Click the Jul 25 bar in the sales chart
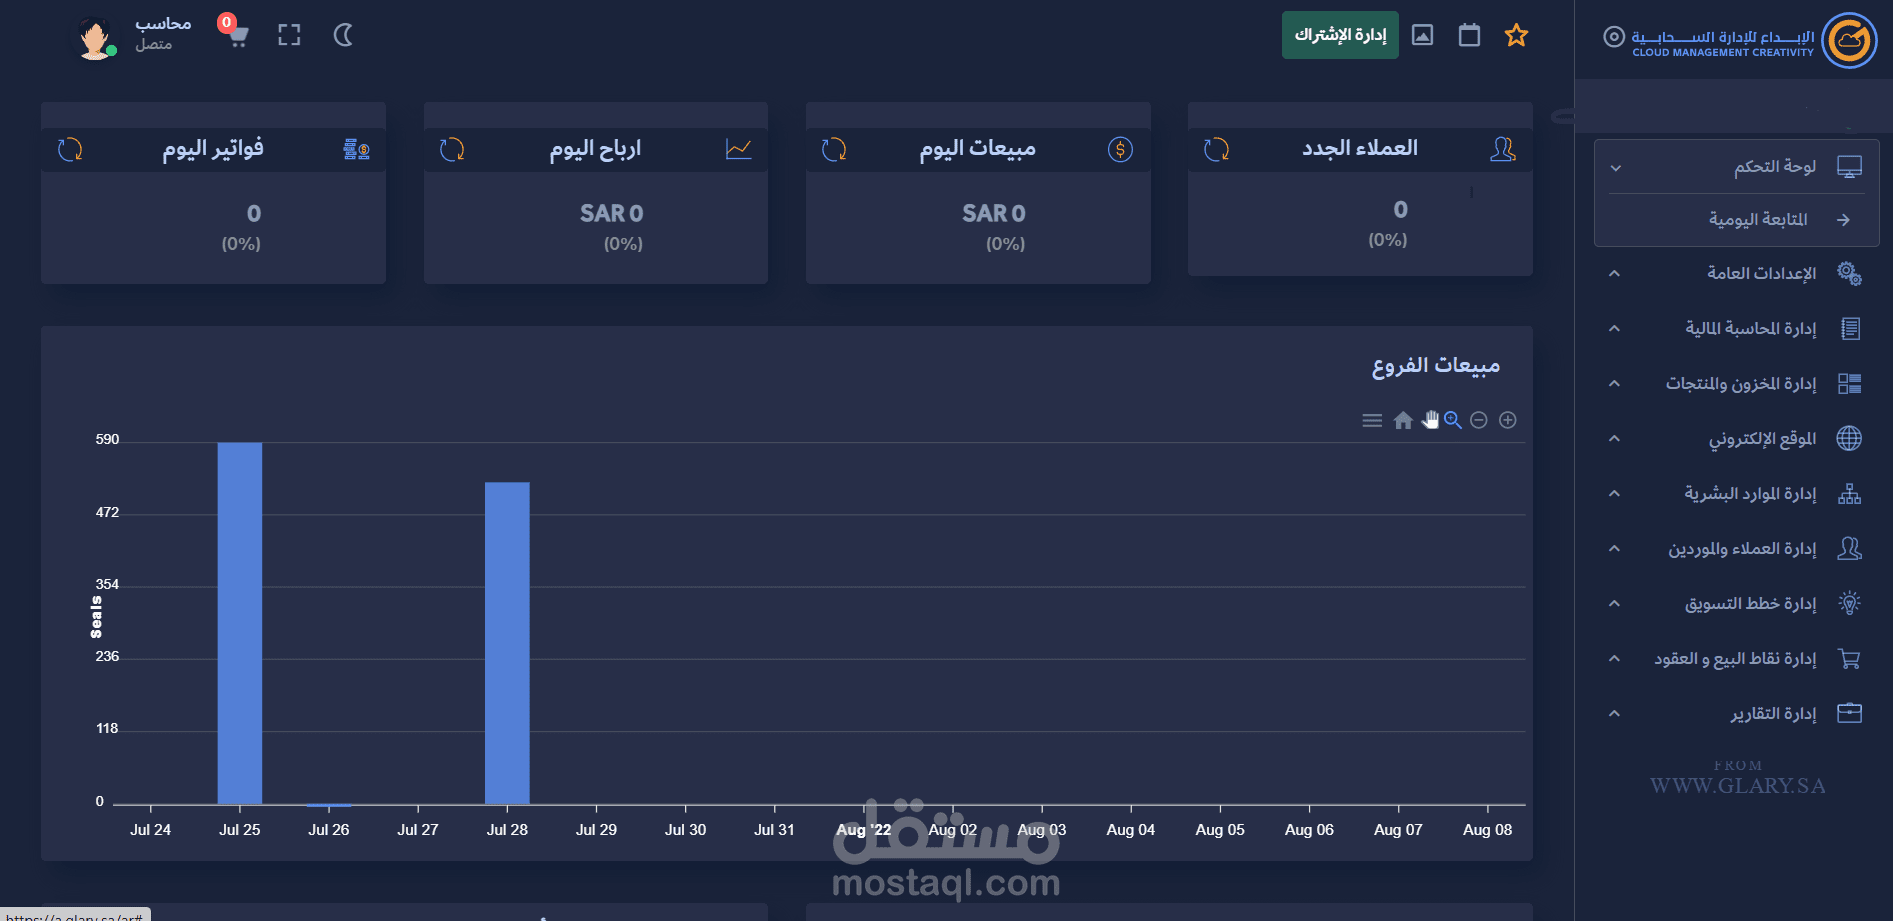Image resolution: width=1893 pixels, height=921 pixels. (x=239, y=620)
